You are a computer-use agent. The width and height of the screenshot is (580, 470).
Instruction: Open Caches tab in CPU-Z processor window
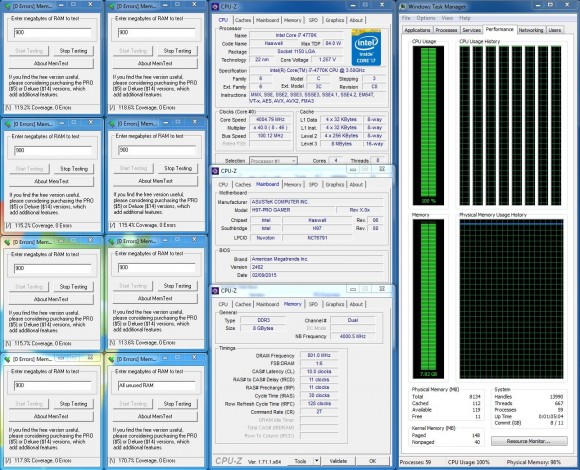pyautogui.click(x=243, y=20)
